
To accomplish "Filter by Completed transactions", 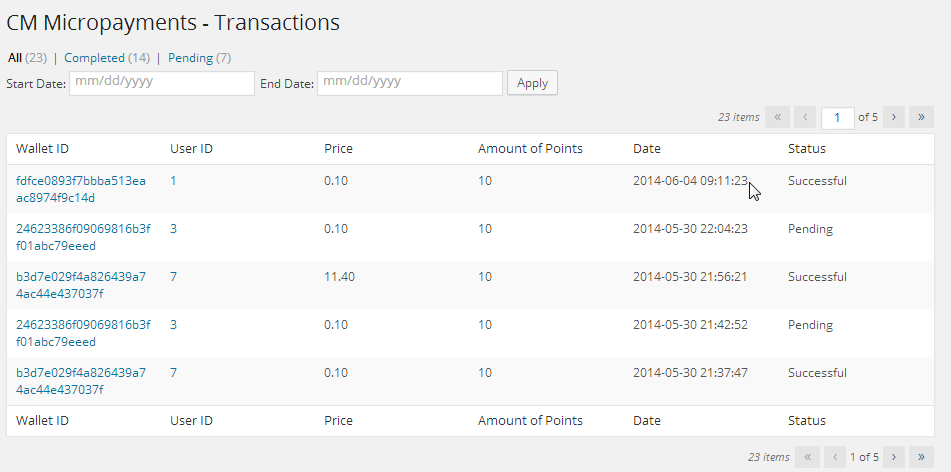I will (x=94, y=58).
